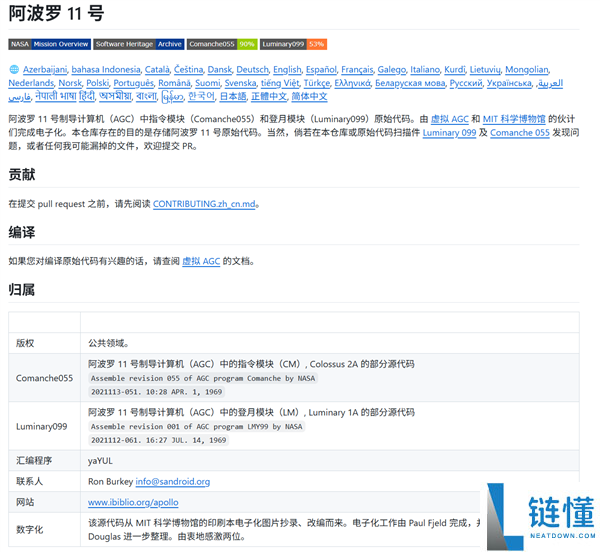Open the www.ibiblio.org/apollo website link
The image size is (600, 552).
133,502
